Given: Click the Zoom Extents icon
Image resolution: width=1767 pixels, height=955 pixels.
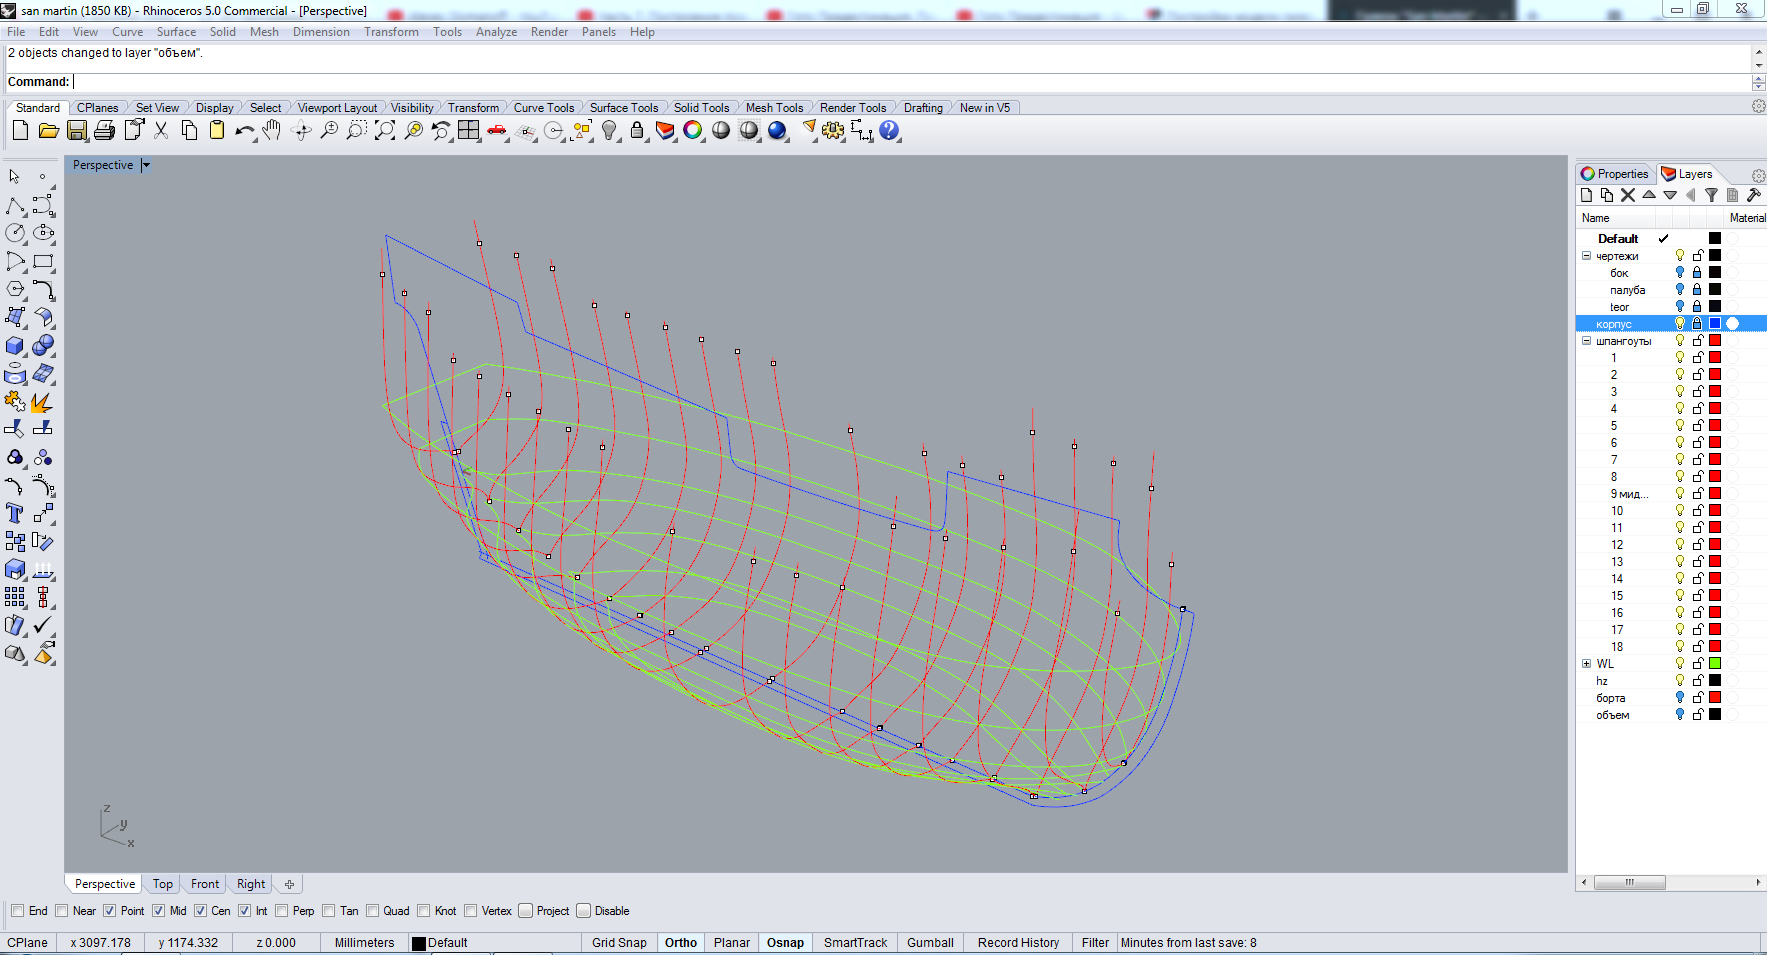Looking at the screenshot, I should pos(385,131).
